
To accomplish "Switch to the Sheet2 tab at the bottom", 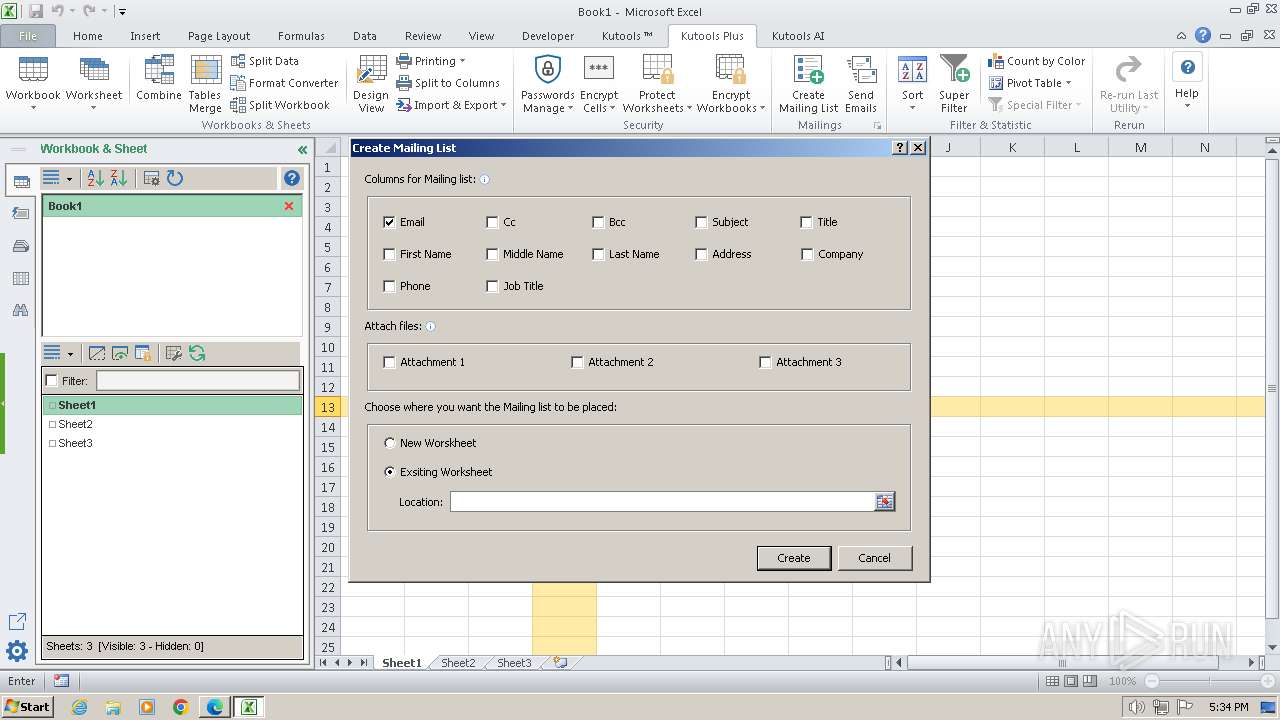I will point(458,663).
